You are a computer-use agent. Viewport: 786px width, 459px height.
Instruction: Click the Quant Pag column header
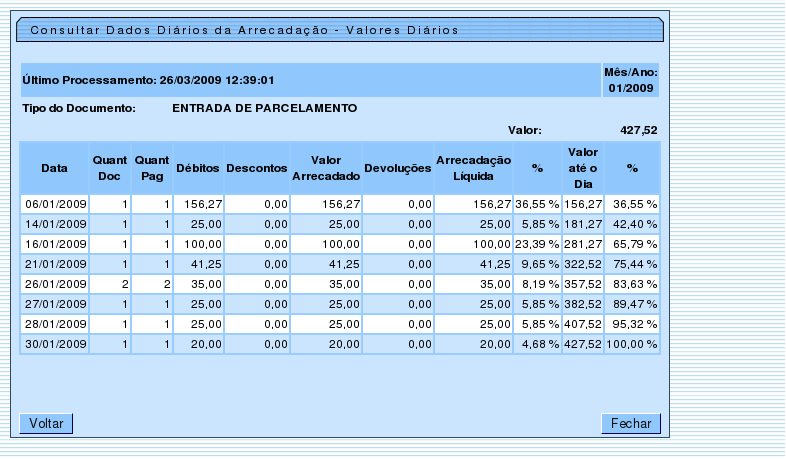pyautogui.click(x=152, y=168)
